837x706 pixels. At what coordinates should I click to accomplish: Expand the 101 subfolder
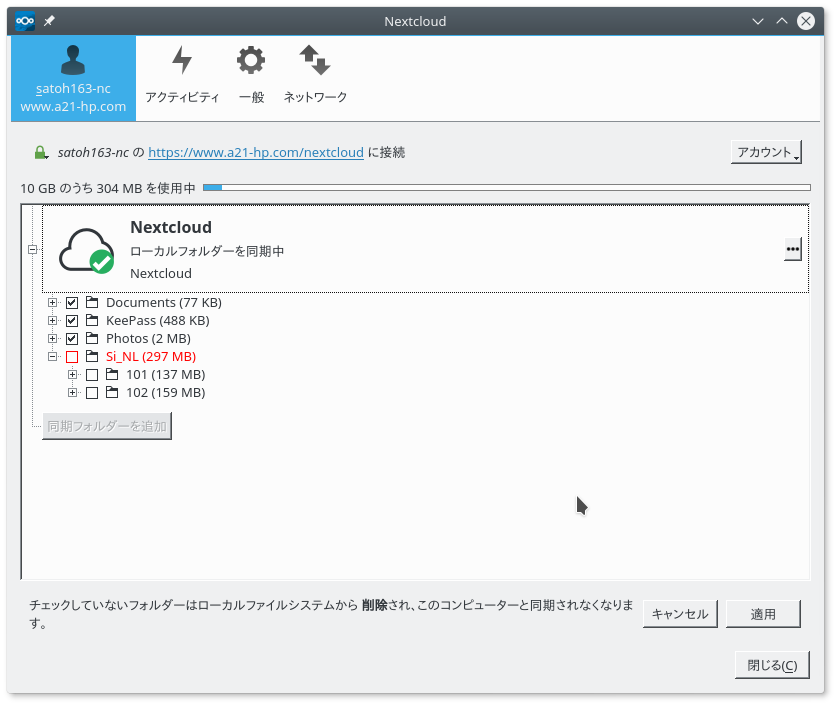coord(73,375)
